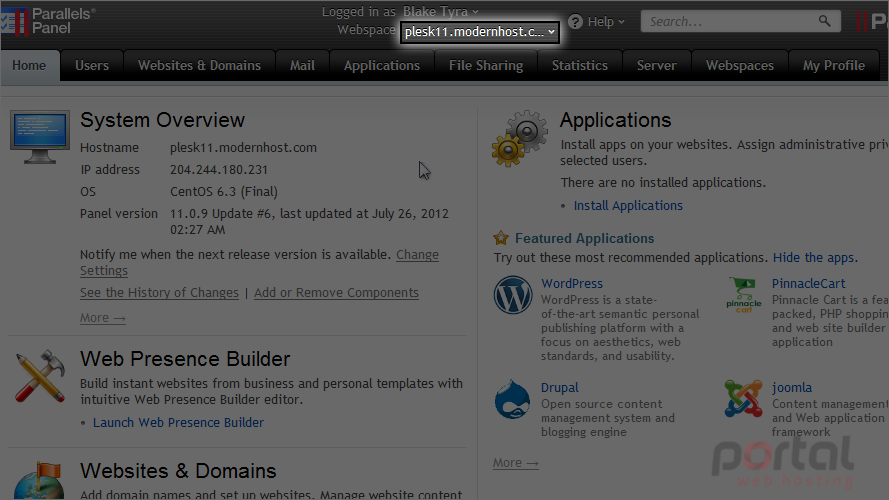The width and height of the screenshot is (889, 500).
Task: Click Add or Remove Components link
Action: tap(336, 293)
